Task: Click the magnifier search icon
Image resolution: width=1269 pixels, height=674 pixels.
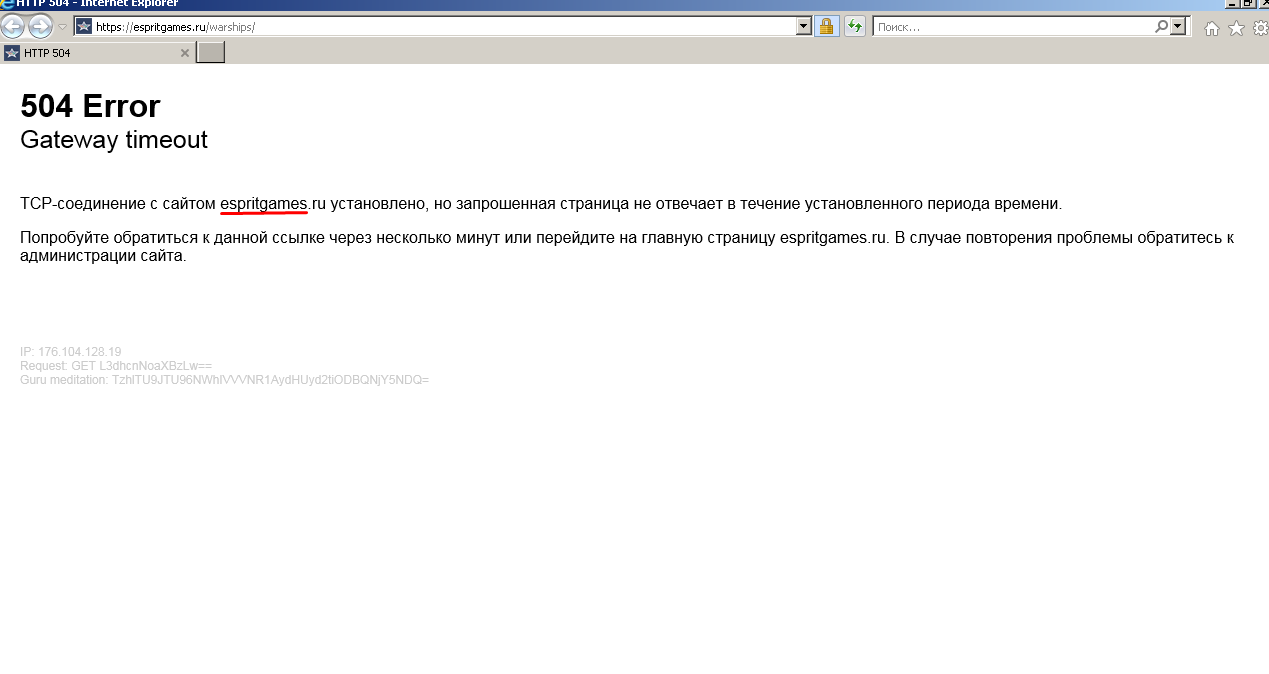Action: (x=1161, y=27)
